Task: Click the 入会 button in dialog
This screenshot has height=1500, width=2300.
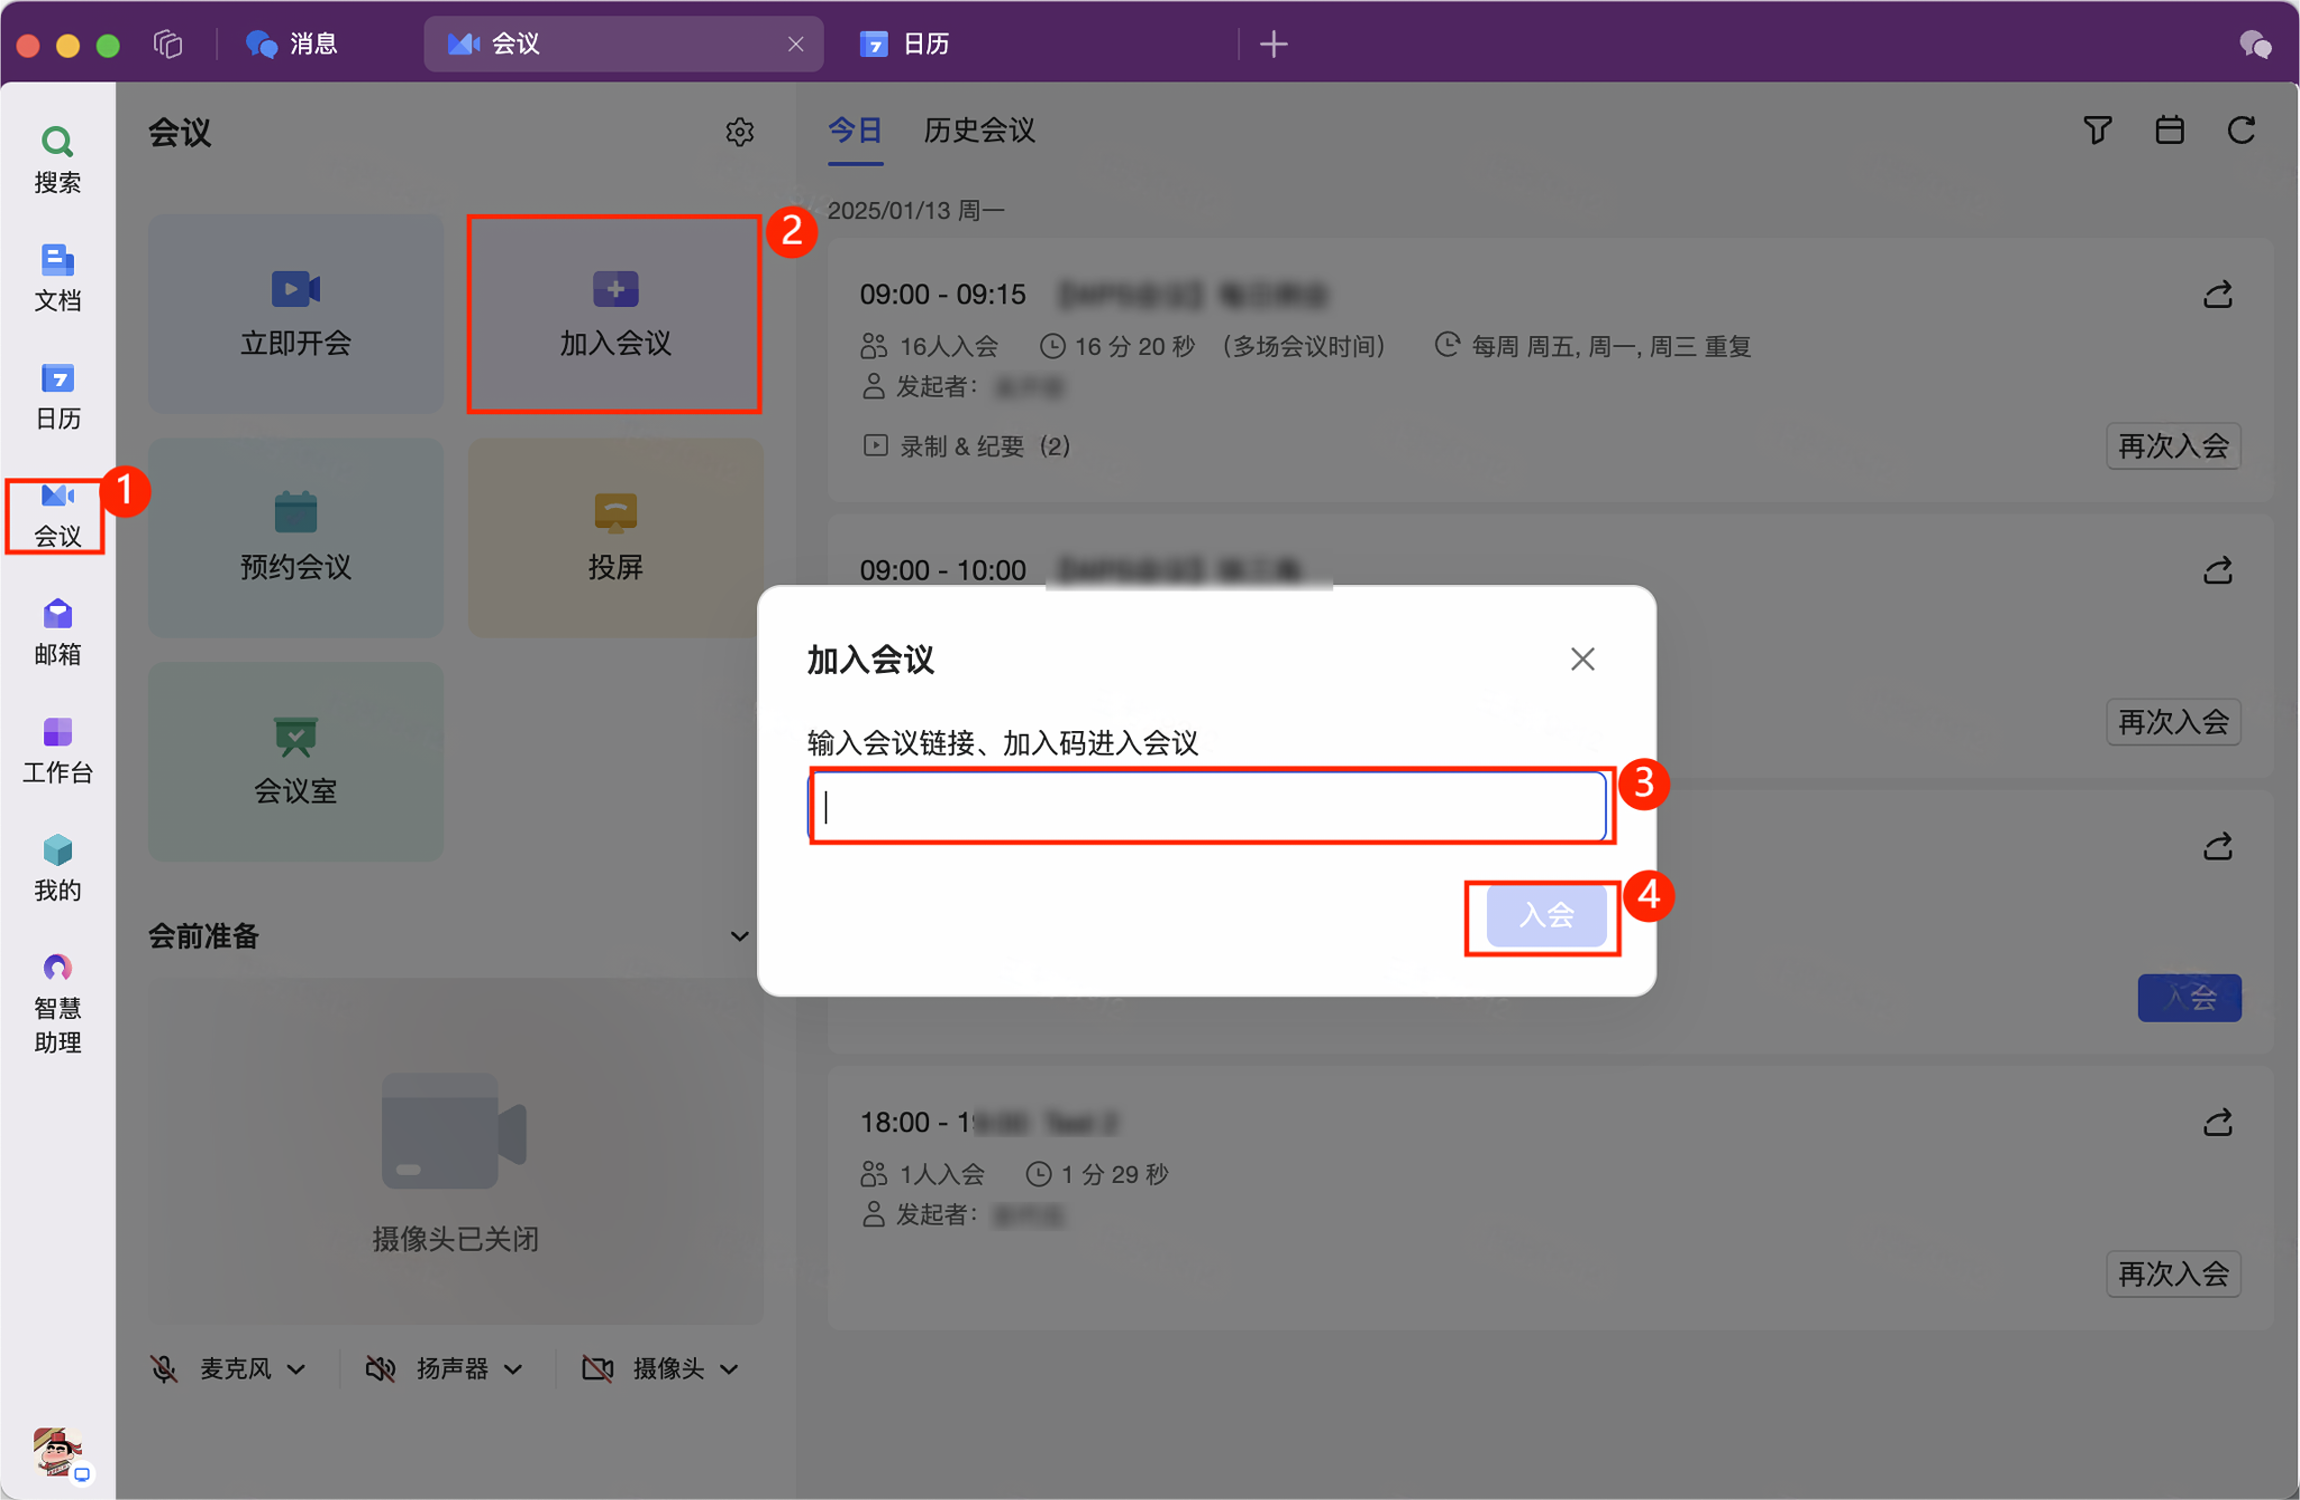Action: coord(1545,914)
